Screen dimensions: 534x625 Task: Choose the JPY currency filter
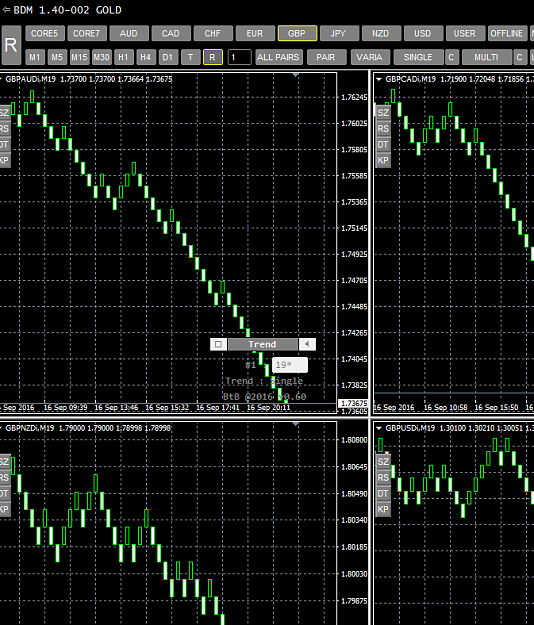339,33
